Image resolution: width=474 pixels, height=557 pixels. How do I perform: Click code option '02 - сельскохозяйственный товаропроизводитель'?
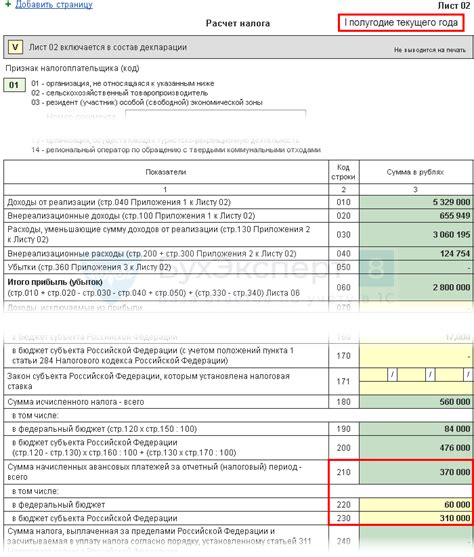point(120,93)
